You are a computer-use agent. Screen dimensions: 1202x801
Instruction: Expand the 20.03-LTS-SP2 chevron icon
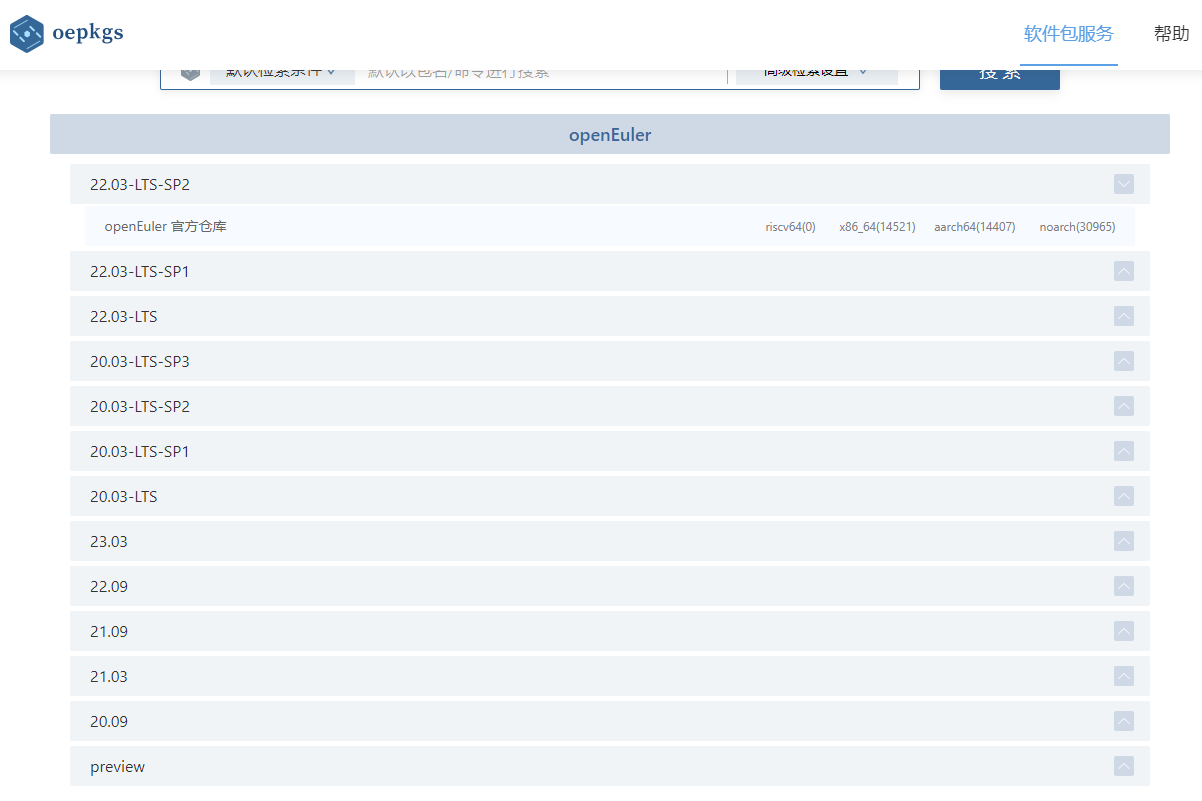pyautogui.click(x=1123, y=406)
